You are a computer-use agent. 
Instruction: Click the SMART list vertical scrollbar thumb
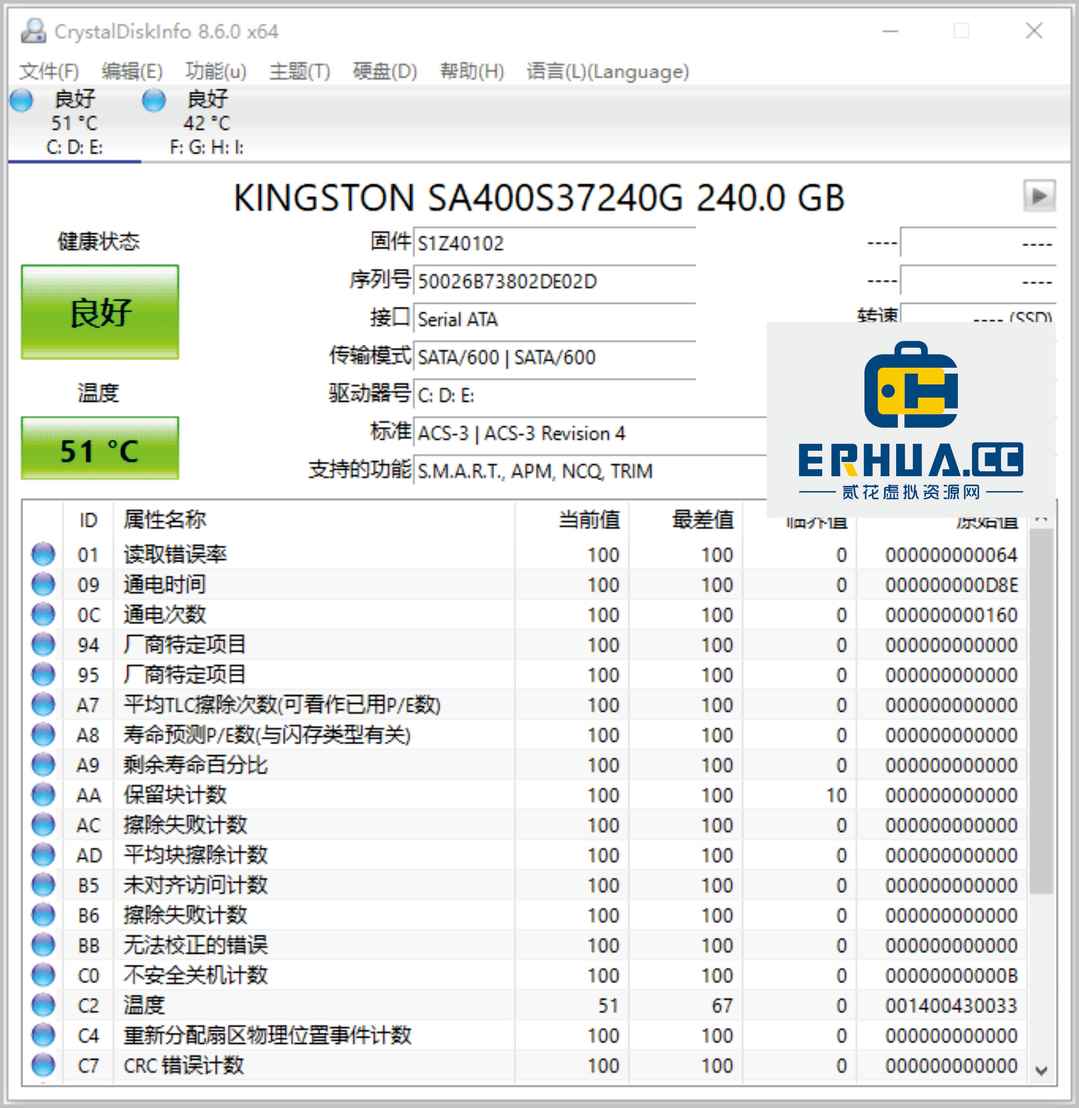tap(1041, 712)
